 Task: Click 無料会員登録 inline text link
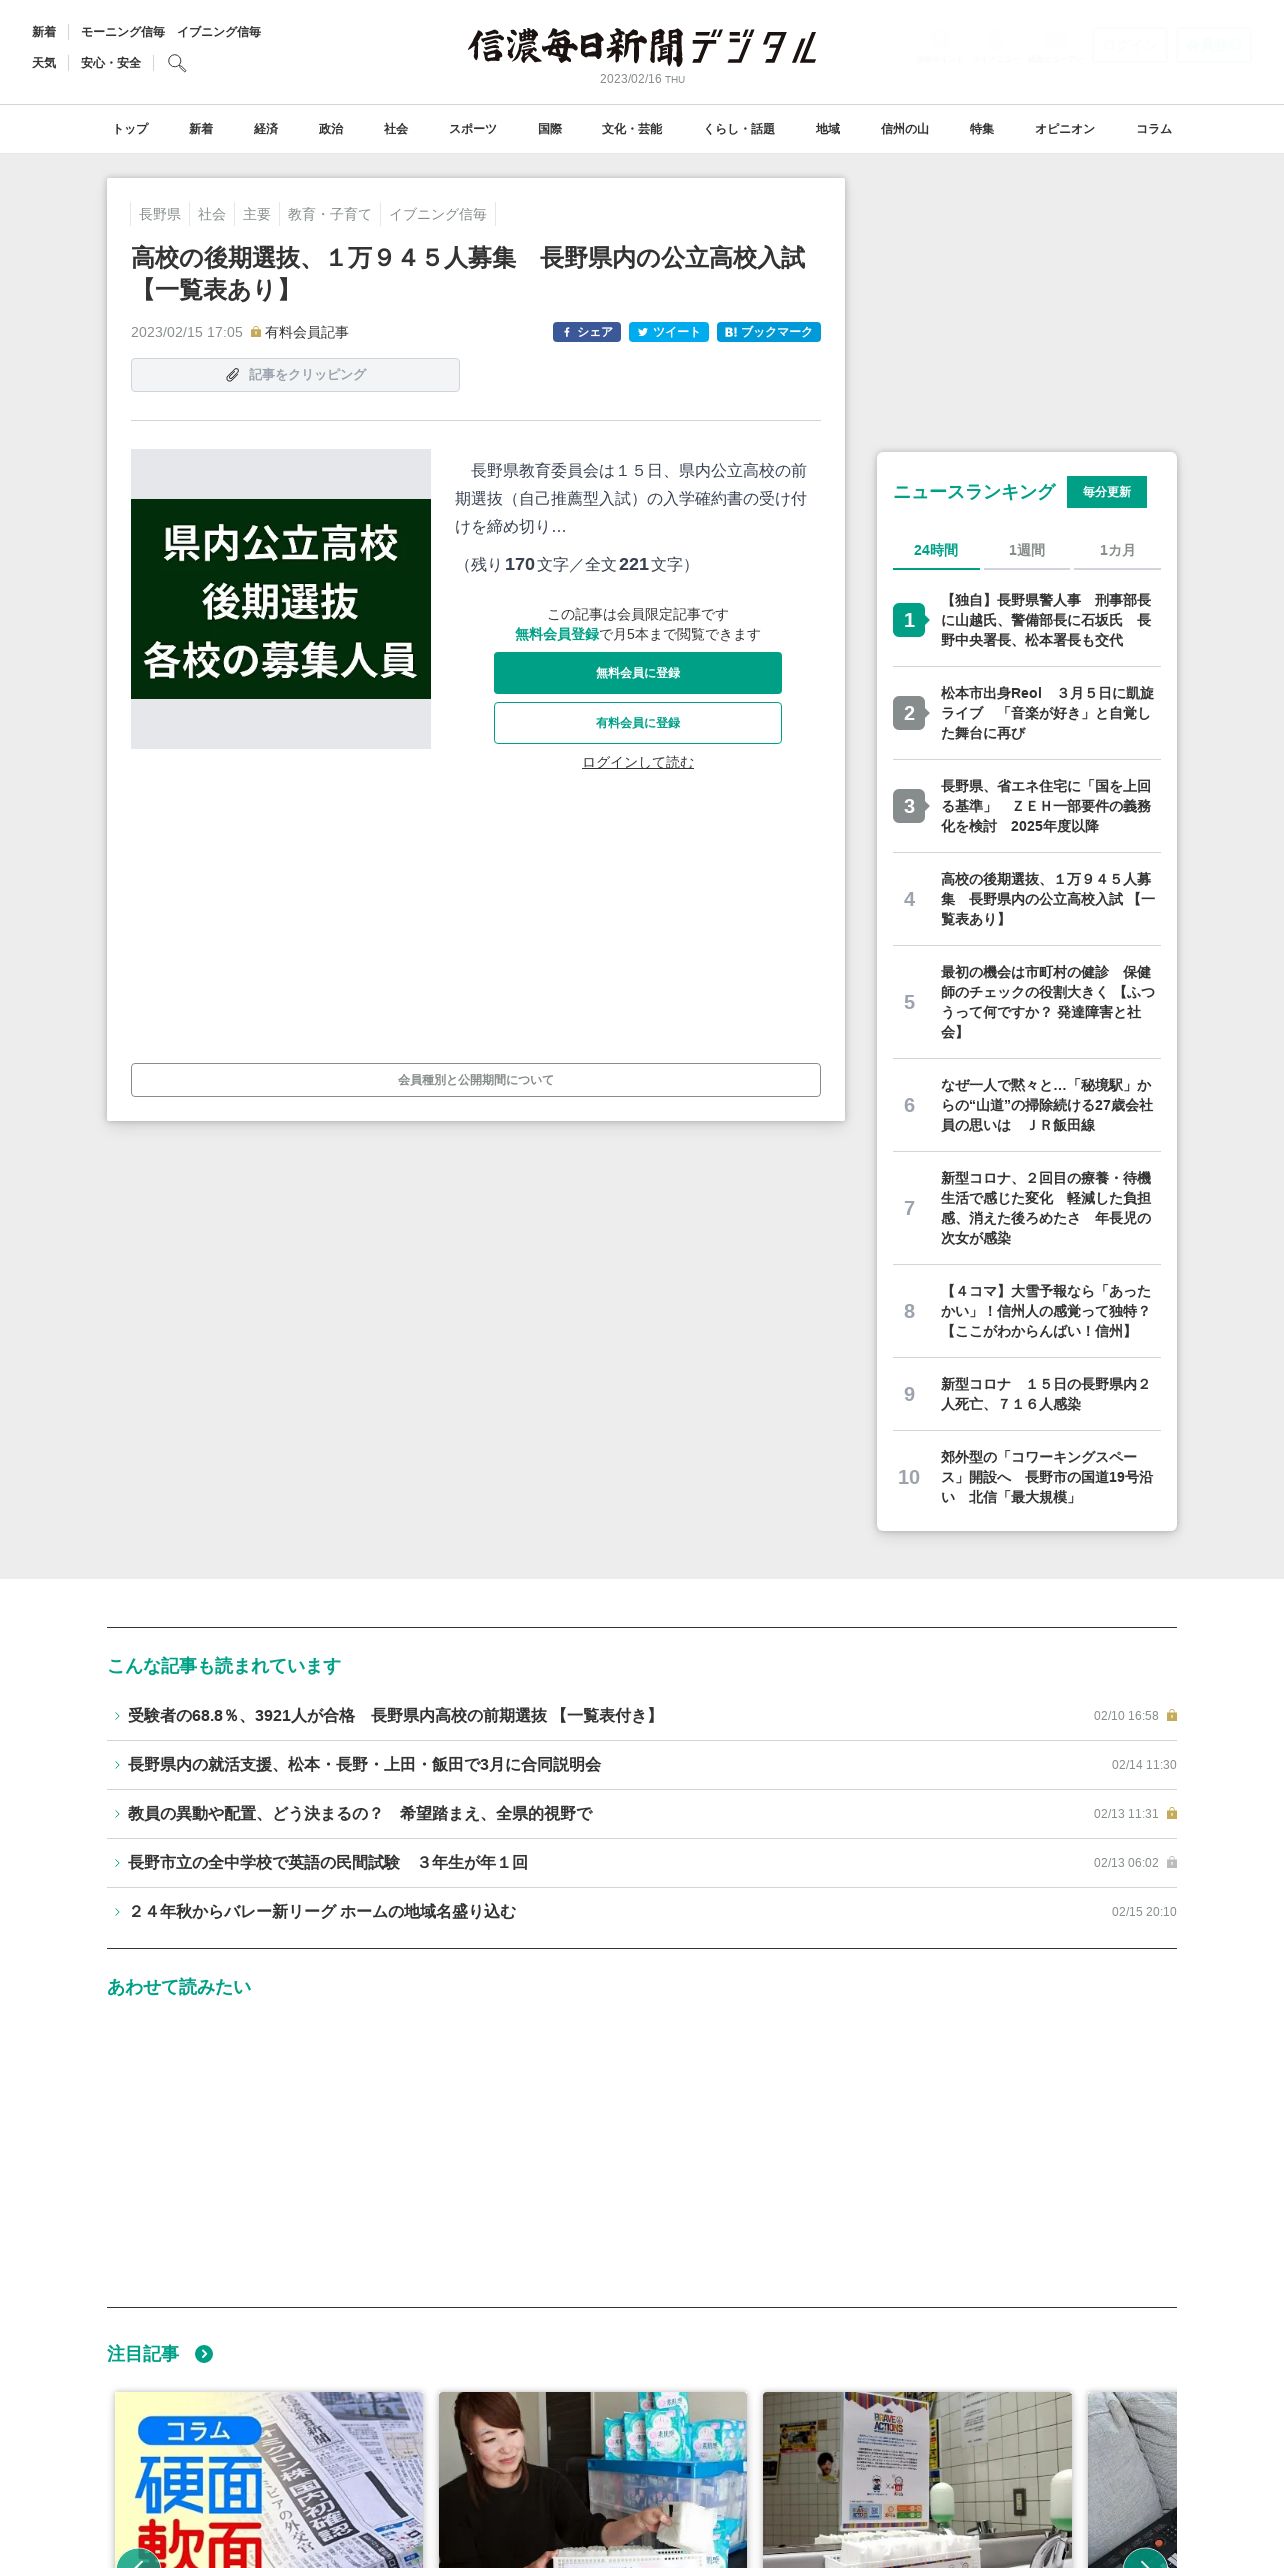click(x=557, y=634)
